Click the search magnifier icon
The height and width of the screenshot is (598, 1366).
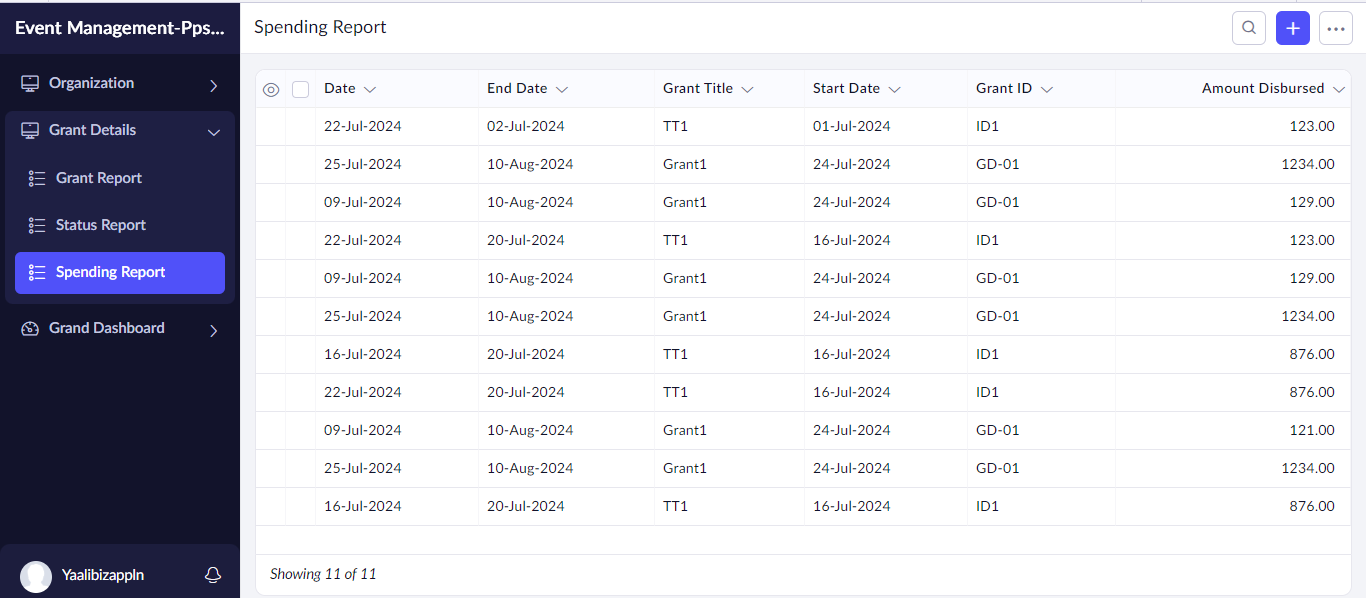[1248, 28]
